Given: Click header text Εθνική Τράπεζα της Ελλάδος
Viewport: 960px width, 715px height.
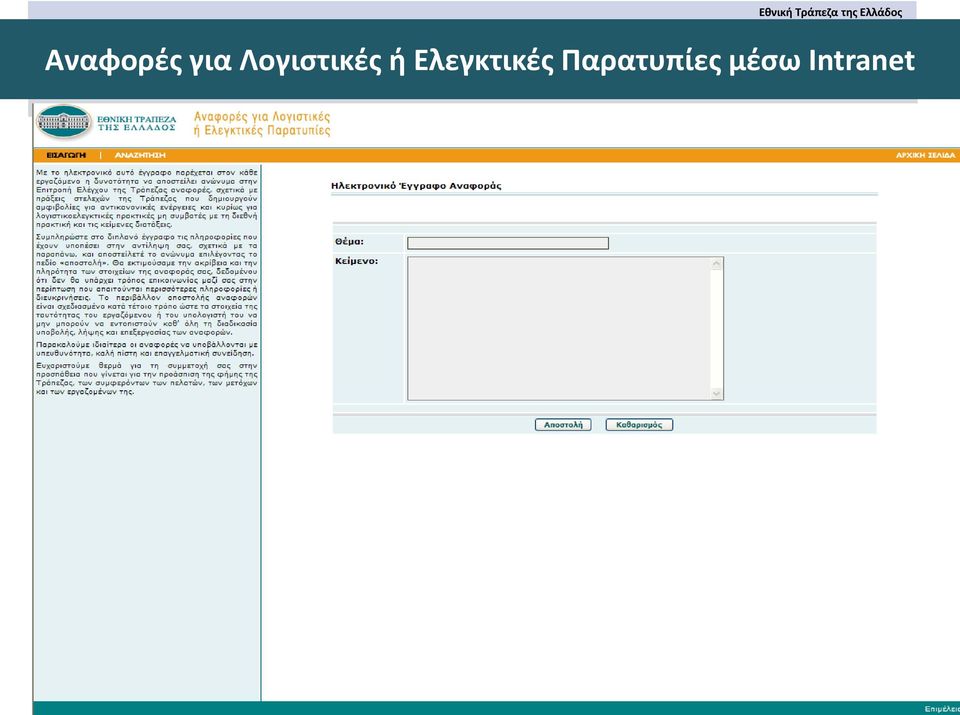Looking at the screenshot, I should (x=830, y=12).
